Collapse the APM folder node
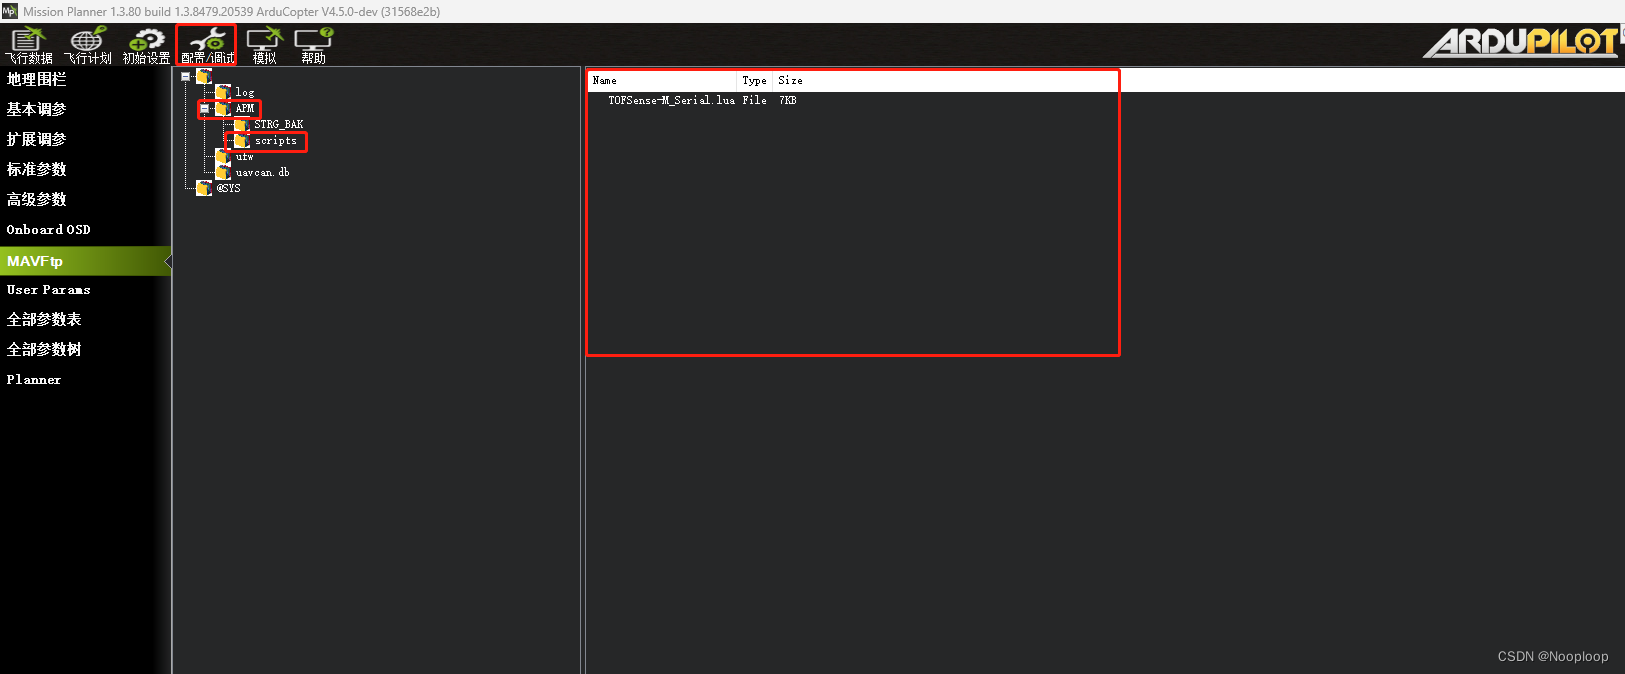The height and width of the screenshot is (674, 1625). [x=204, y=108]
